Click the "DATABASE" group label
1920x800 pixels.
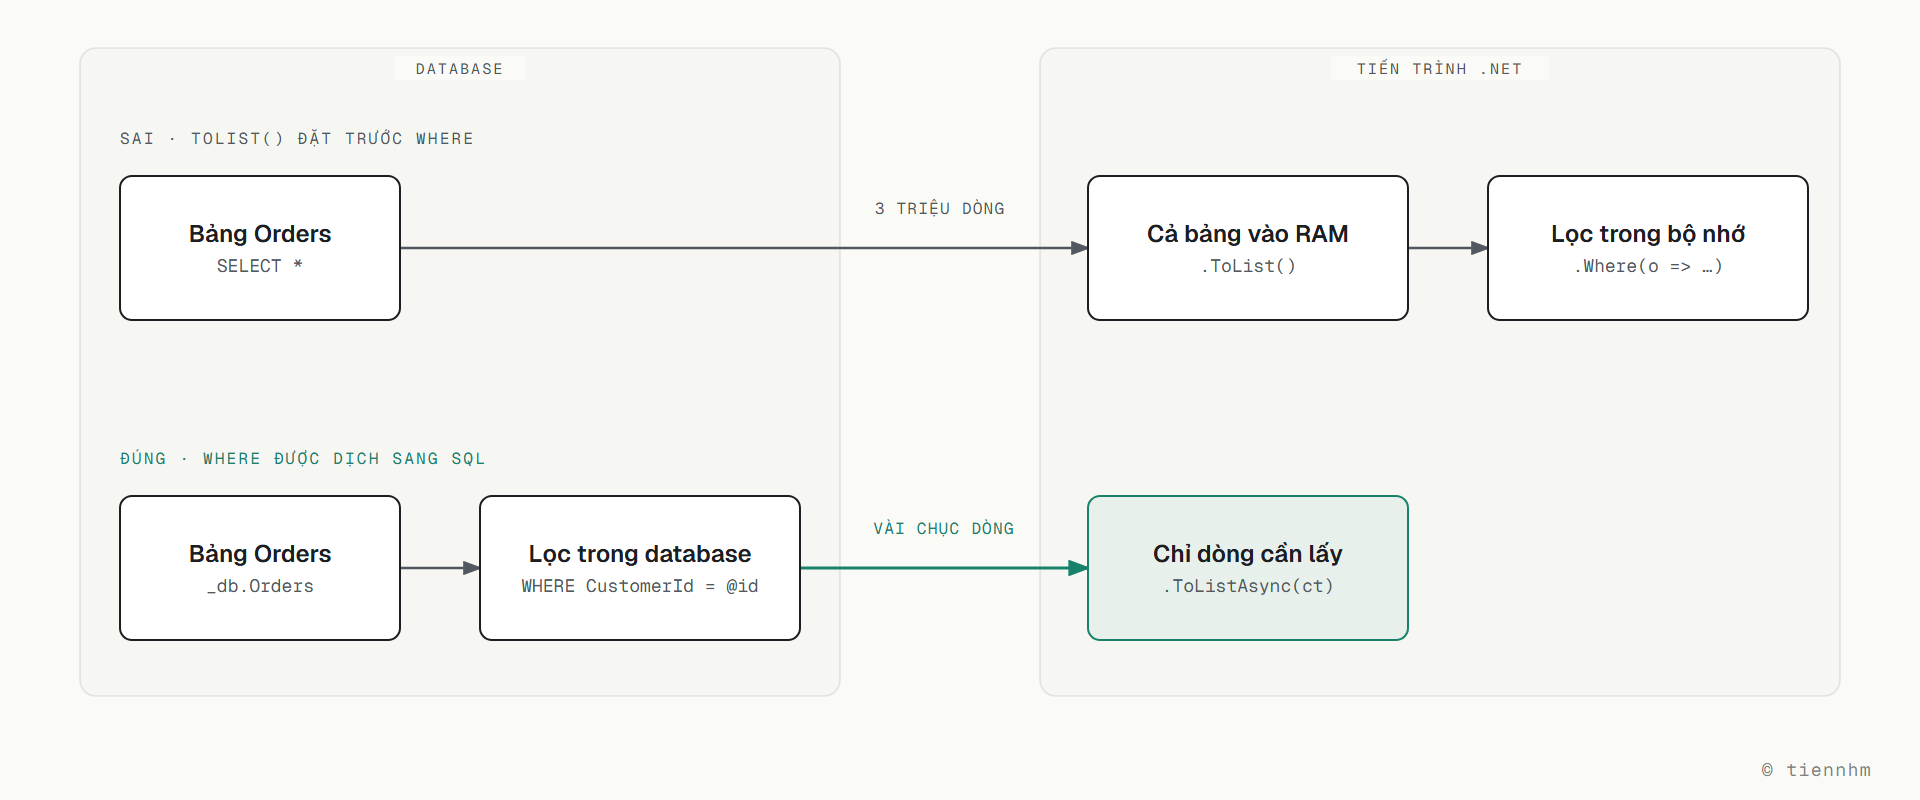(x=459, y=69)
